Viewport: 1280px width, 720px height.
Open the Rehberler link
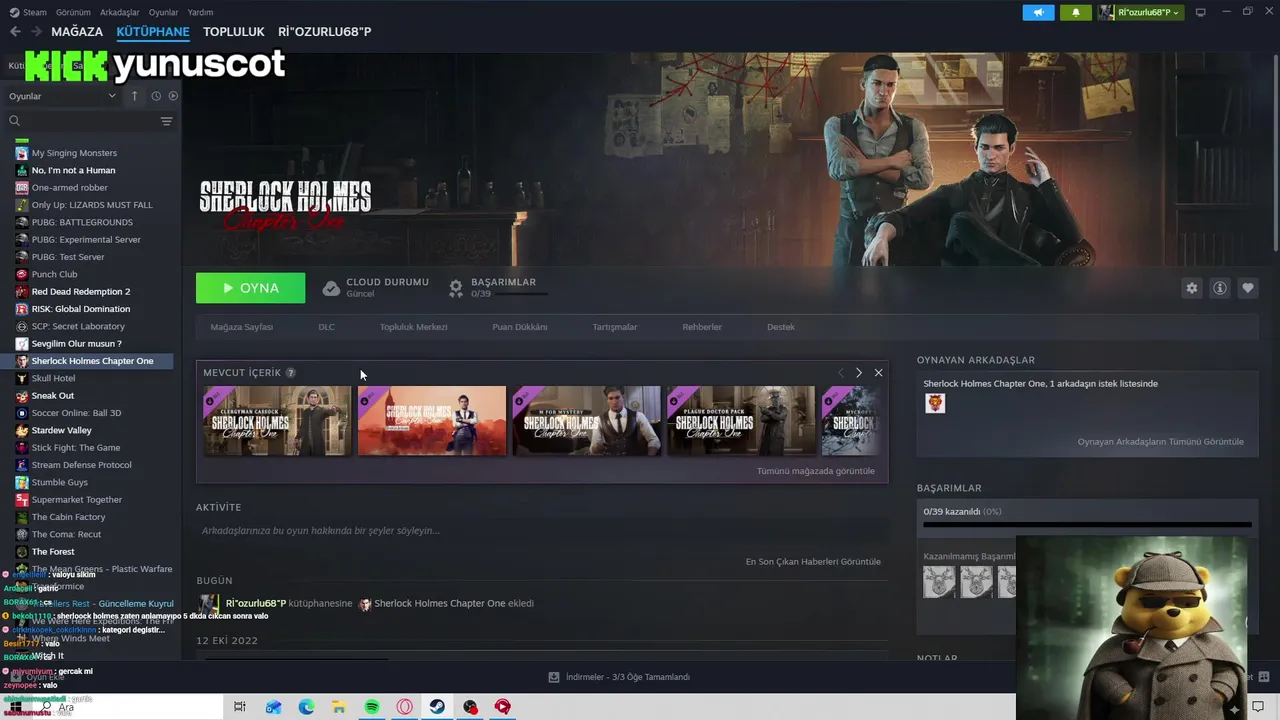702,327
